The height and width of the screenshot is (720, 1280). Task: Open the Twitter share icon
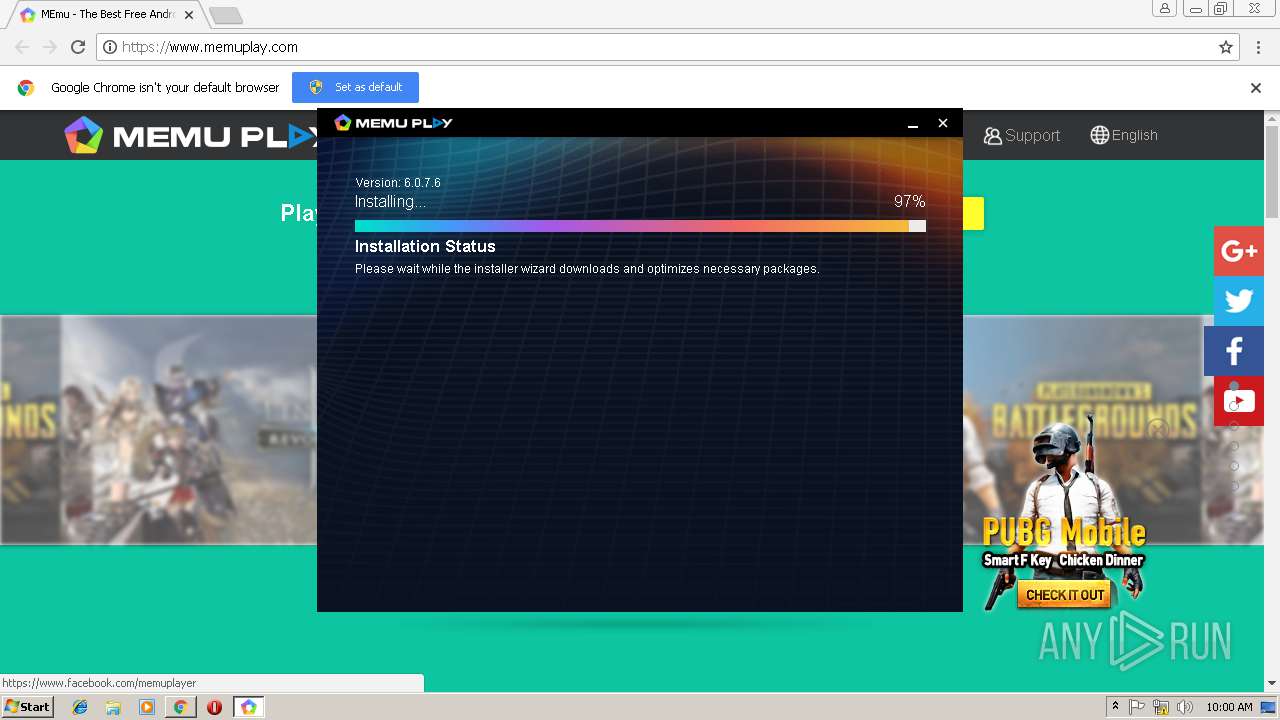tap(1239, 301)
